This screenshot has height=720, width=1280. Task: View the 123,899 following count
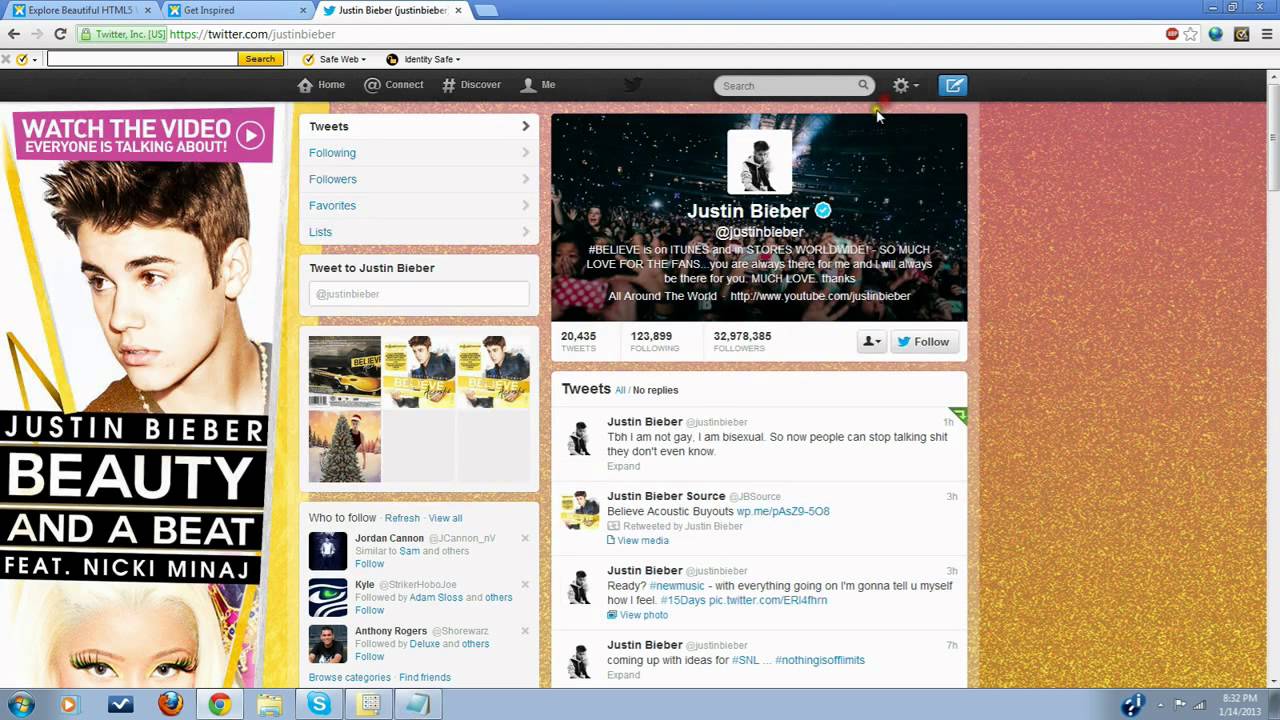[654, 341]
